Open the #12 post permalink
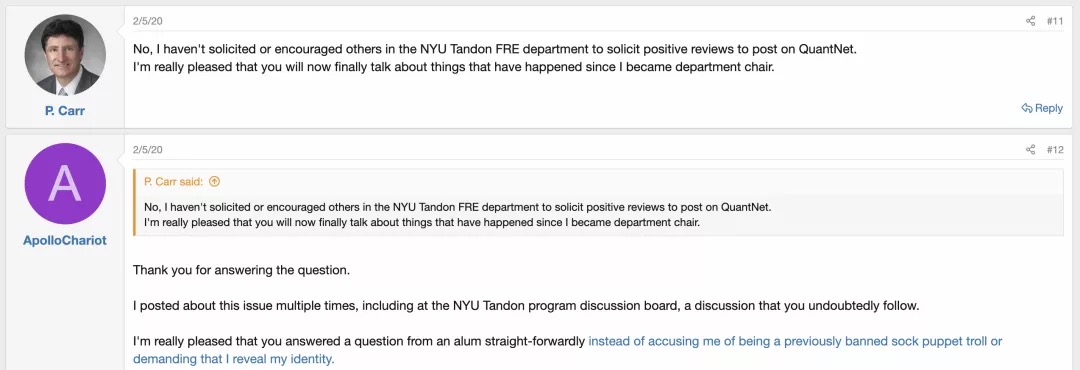The width and height of the screenshot is (1080, 370). tap(1055, 150)
